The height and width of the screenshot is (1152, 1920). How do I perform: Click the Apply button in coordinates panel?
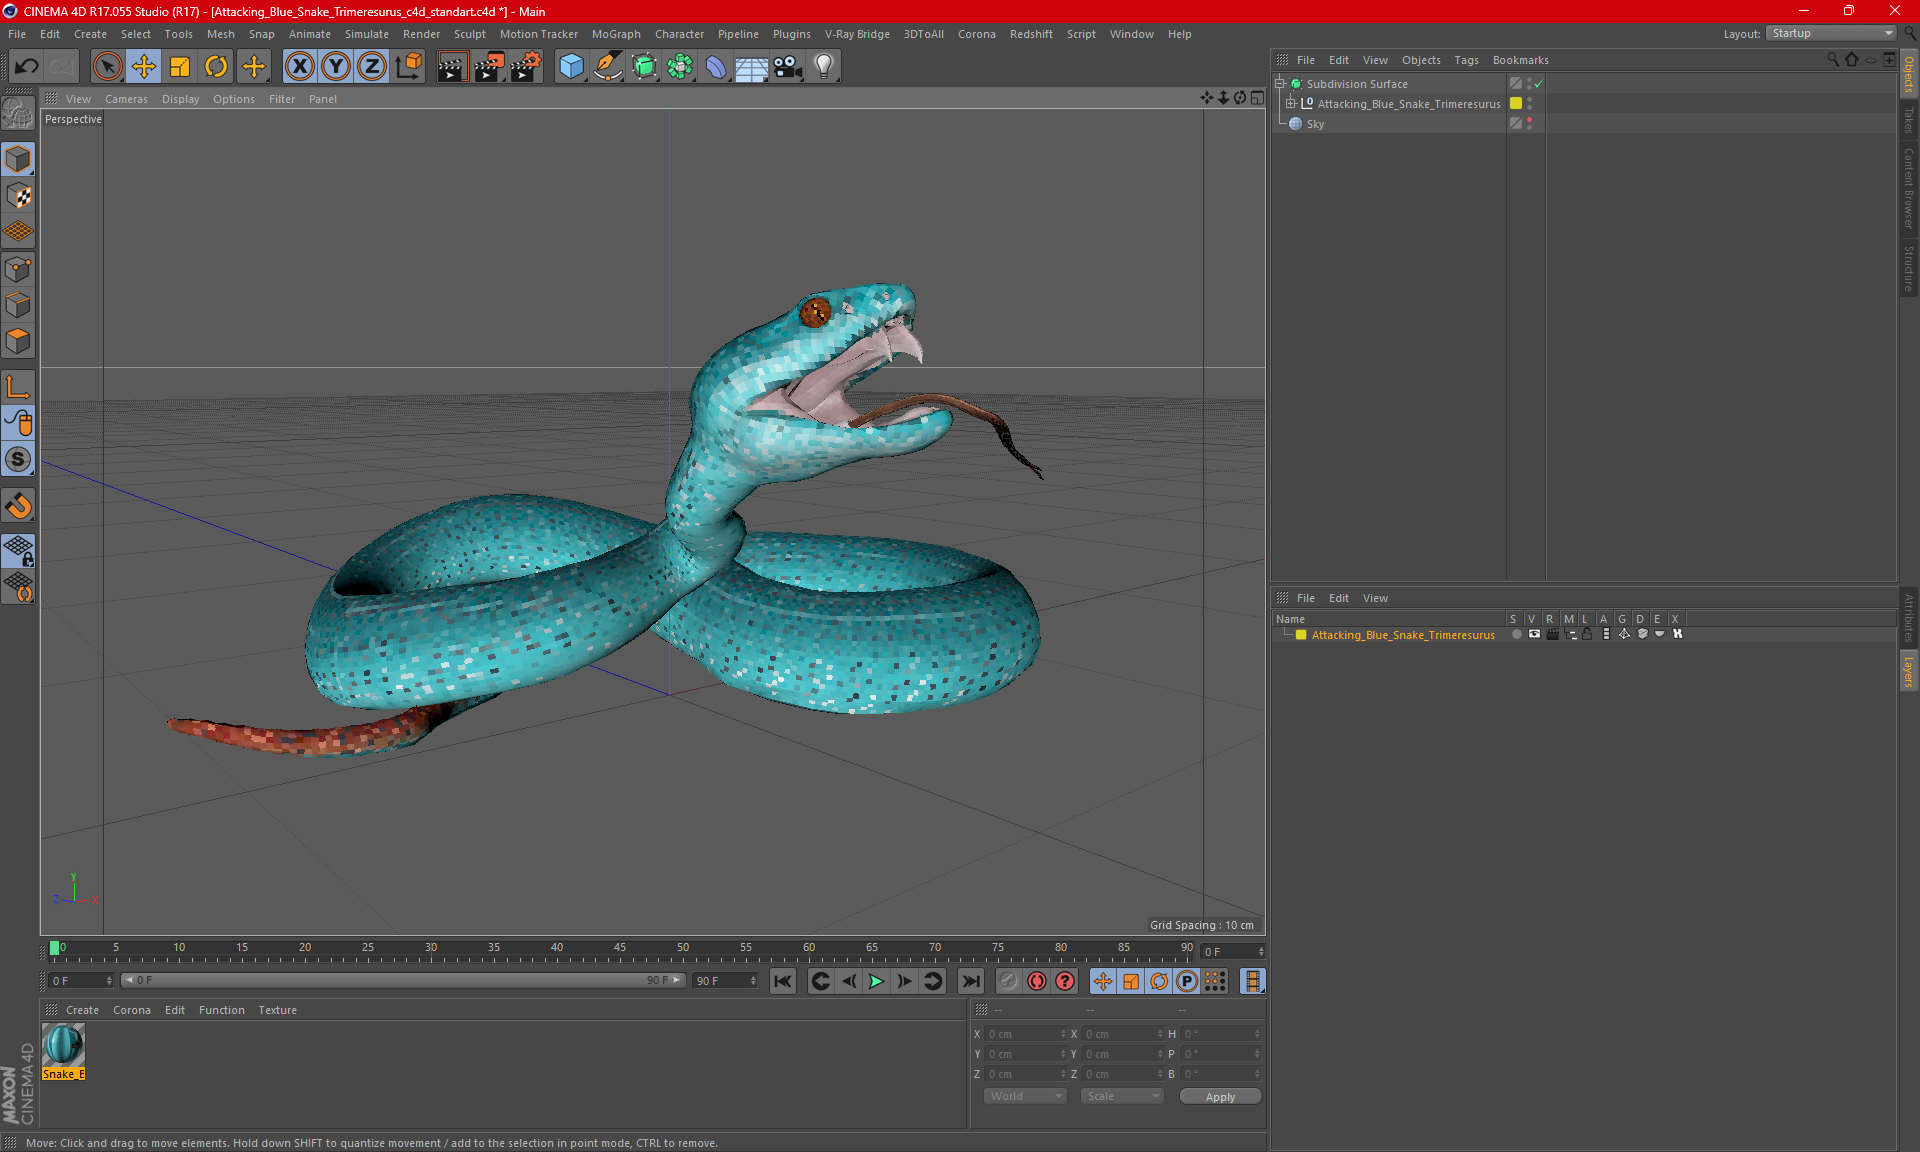point(1216,1096)
